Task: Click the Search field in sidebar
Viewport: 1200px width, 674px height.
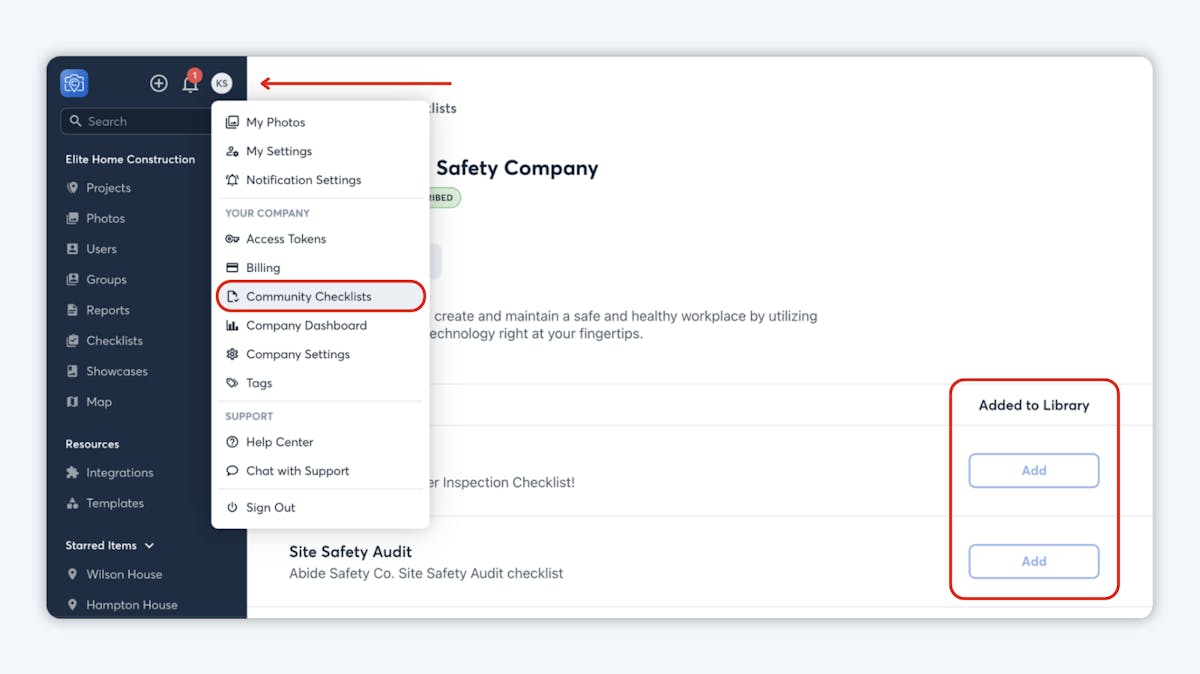Action: [x=137, y=121]
